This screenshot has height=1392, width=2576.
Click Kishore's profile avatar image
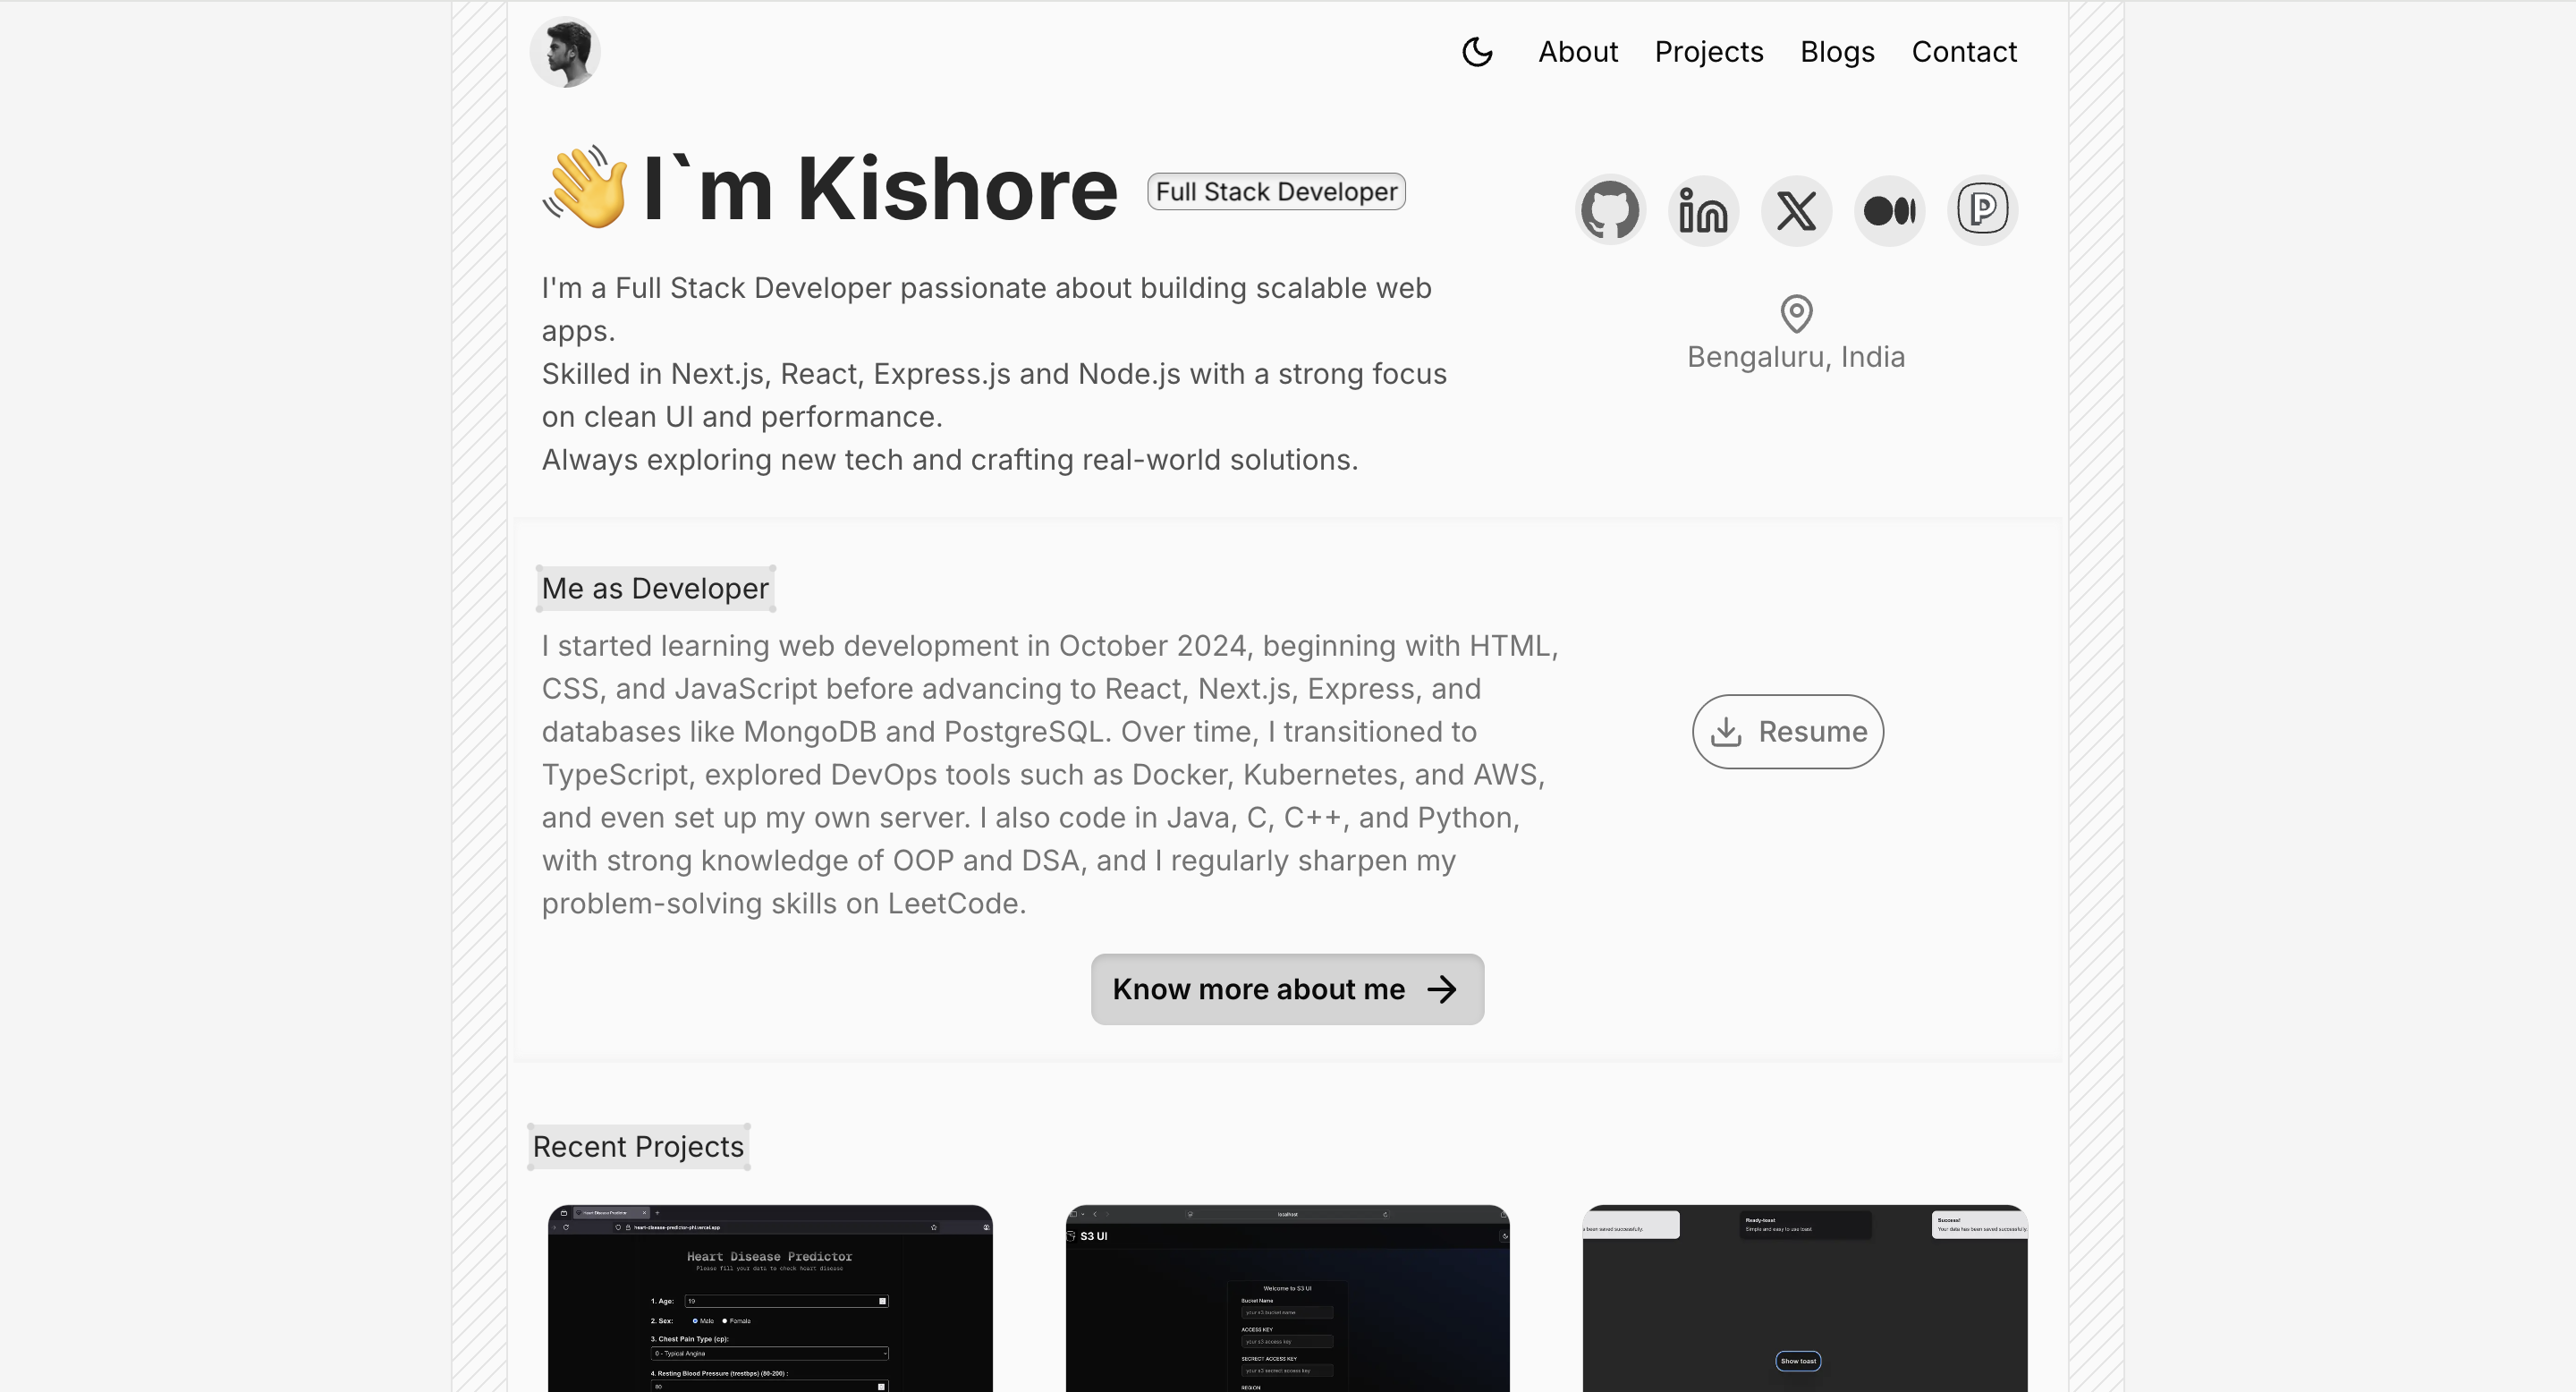[x=564, y=52]
